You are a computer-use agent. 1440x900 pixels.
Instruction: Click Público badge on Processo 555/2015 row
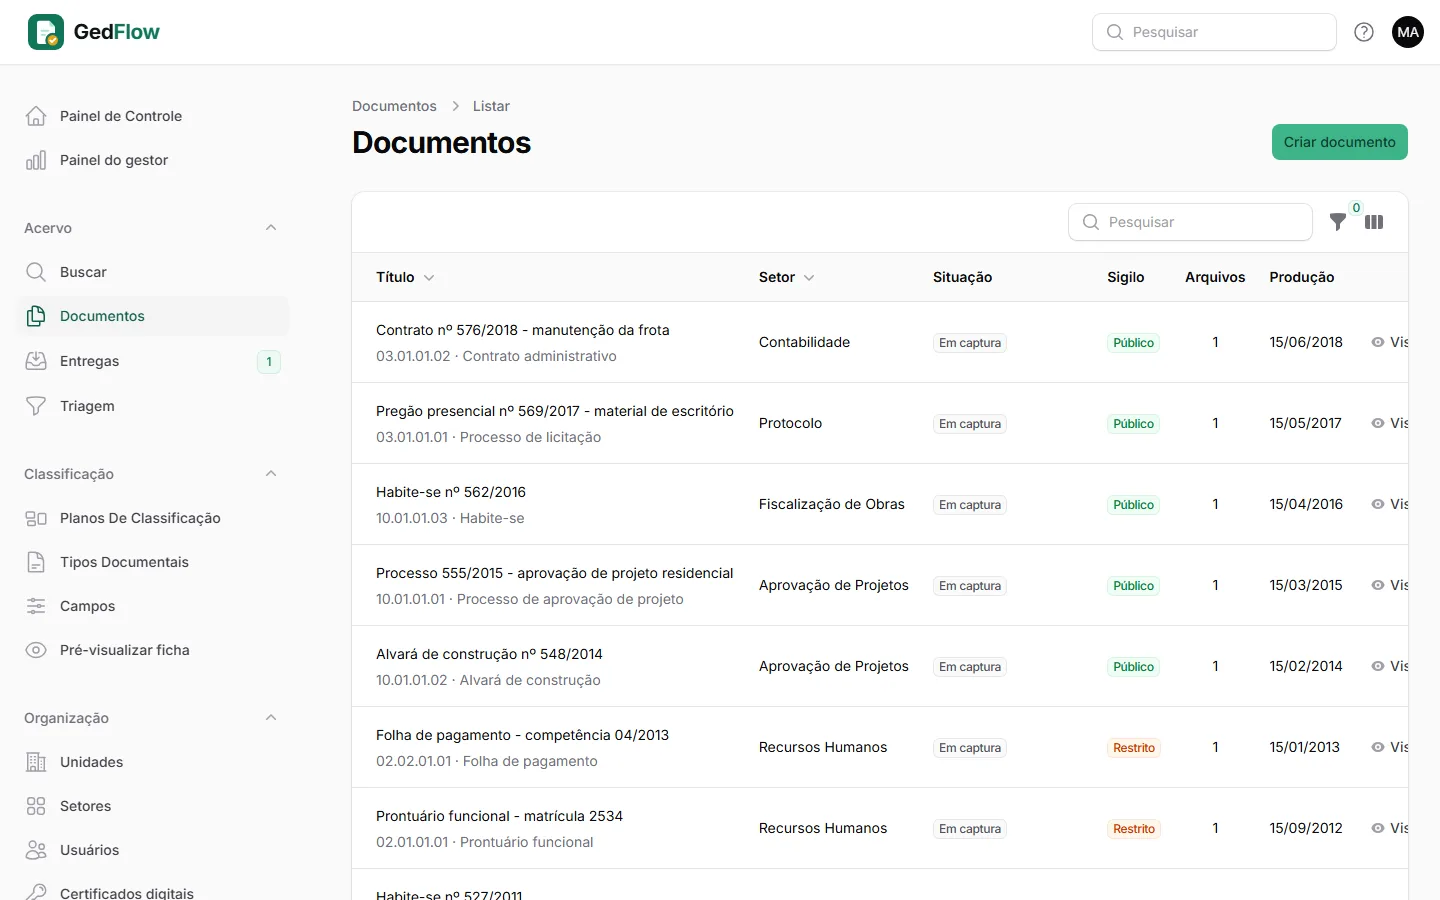[x=1133, y=586]
